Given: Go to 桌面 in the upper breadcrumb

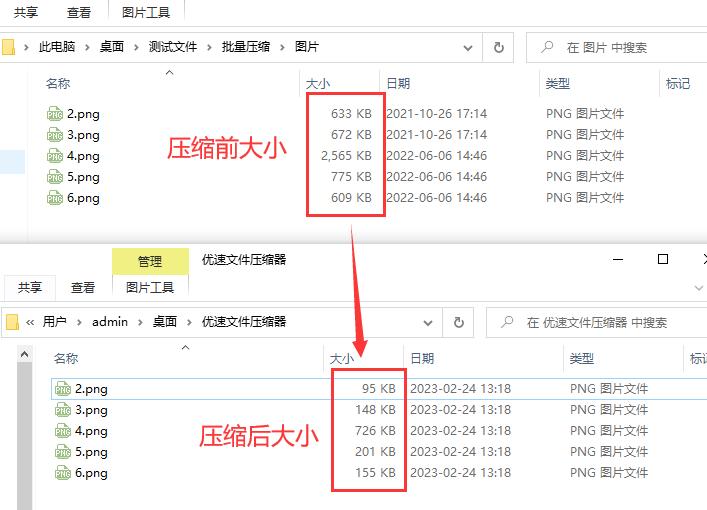Looking at the screenshot, I should 112,47.
